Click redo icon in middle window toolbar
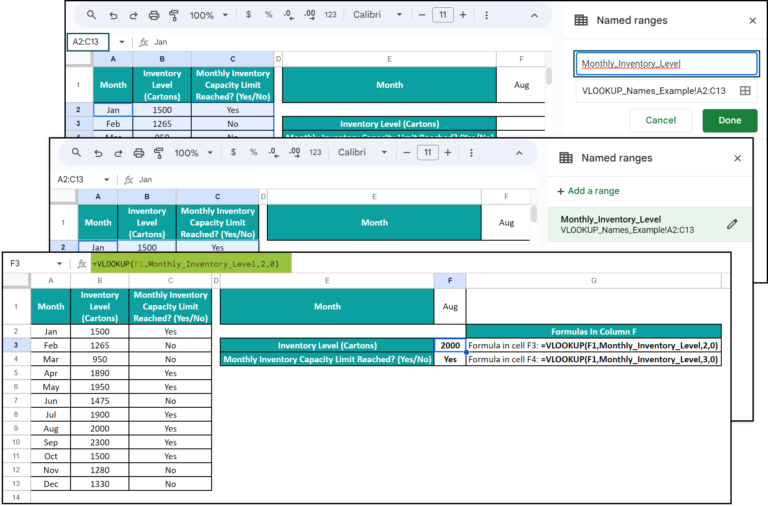 (118, 153)
